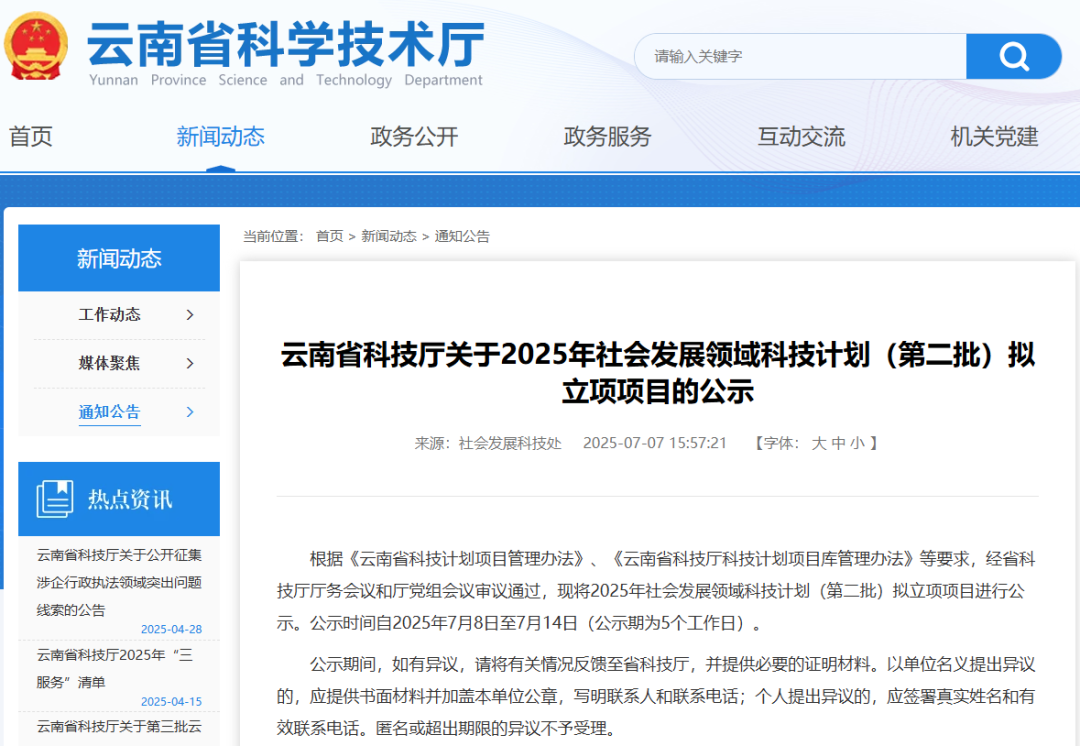Click the 当前位置 breadcrumb label
Screen dimensions: 1080x746
tap(273, 236)
